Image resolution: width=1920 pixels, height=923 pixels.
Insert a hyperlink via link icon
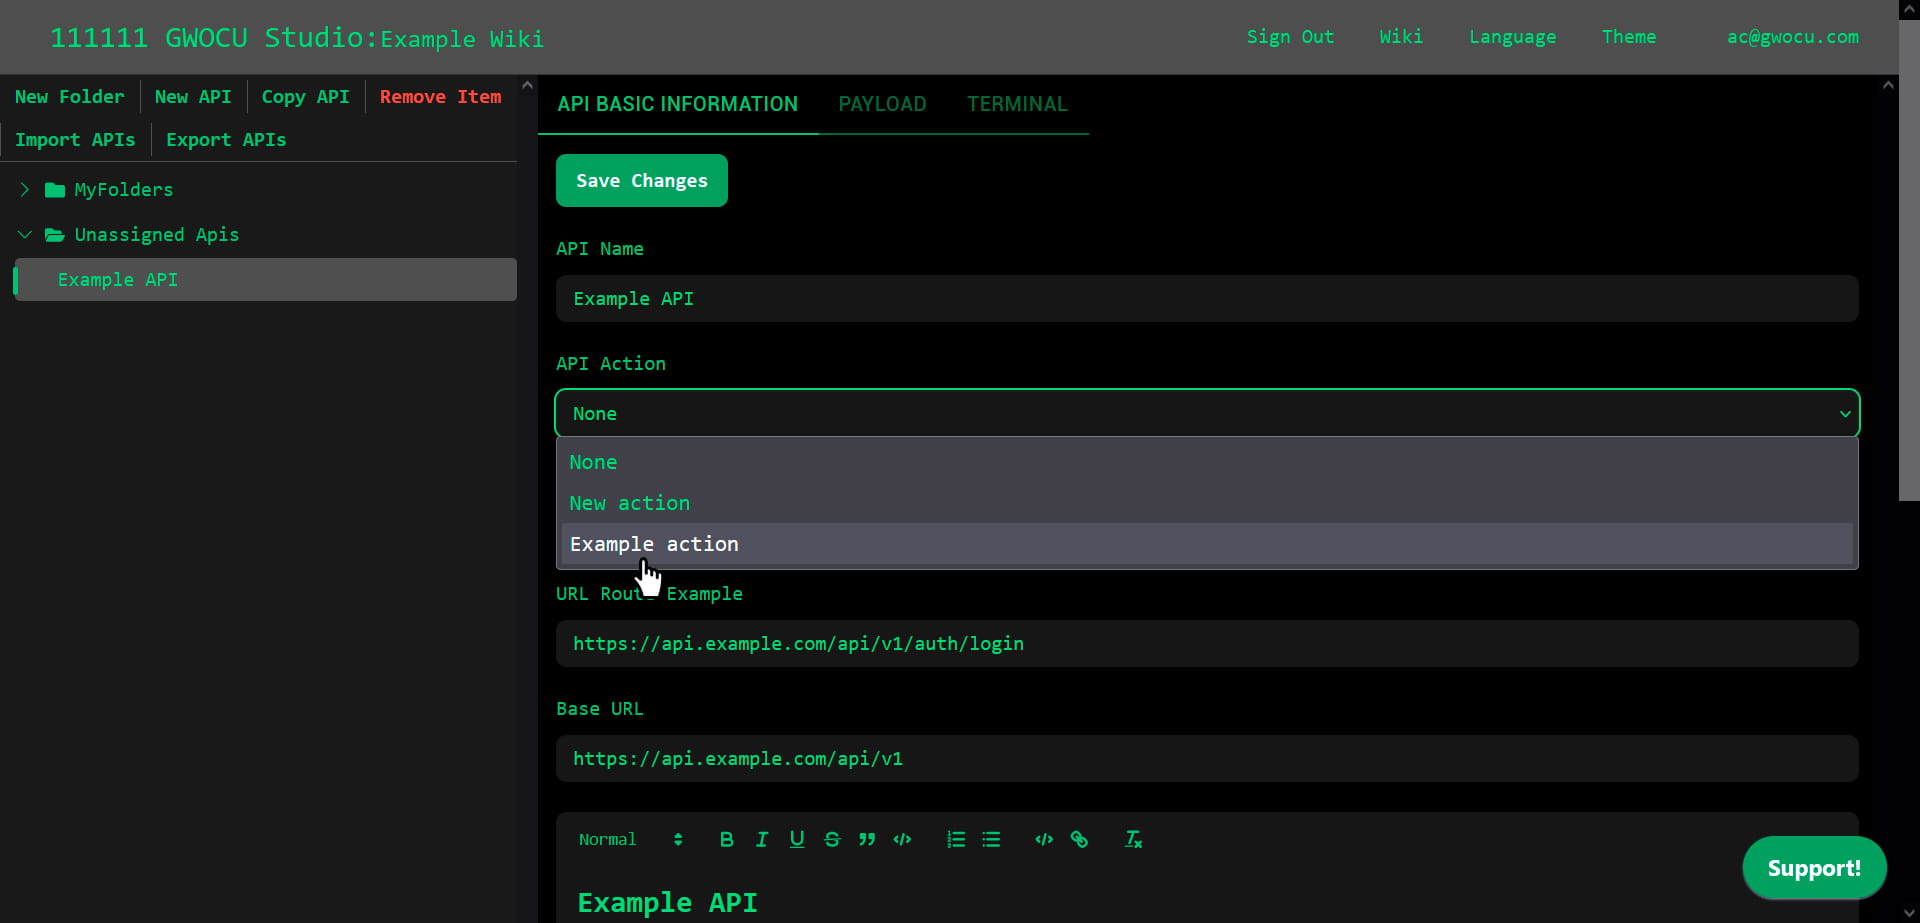[x=1079, y=839]
